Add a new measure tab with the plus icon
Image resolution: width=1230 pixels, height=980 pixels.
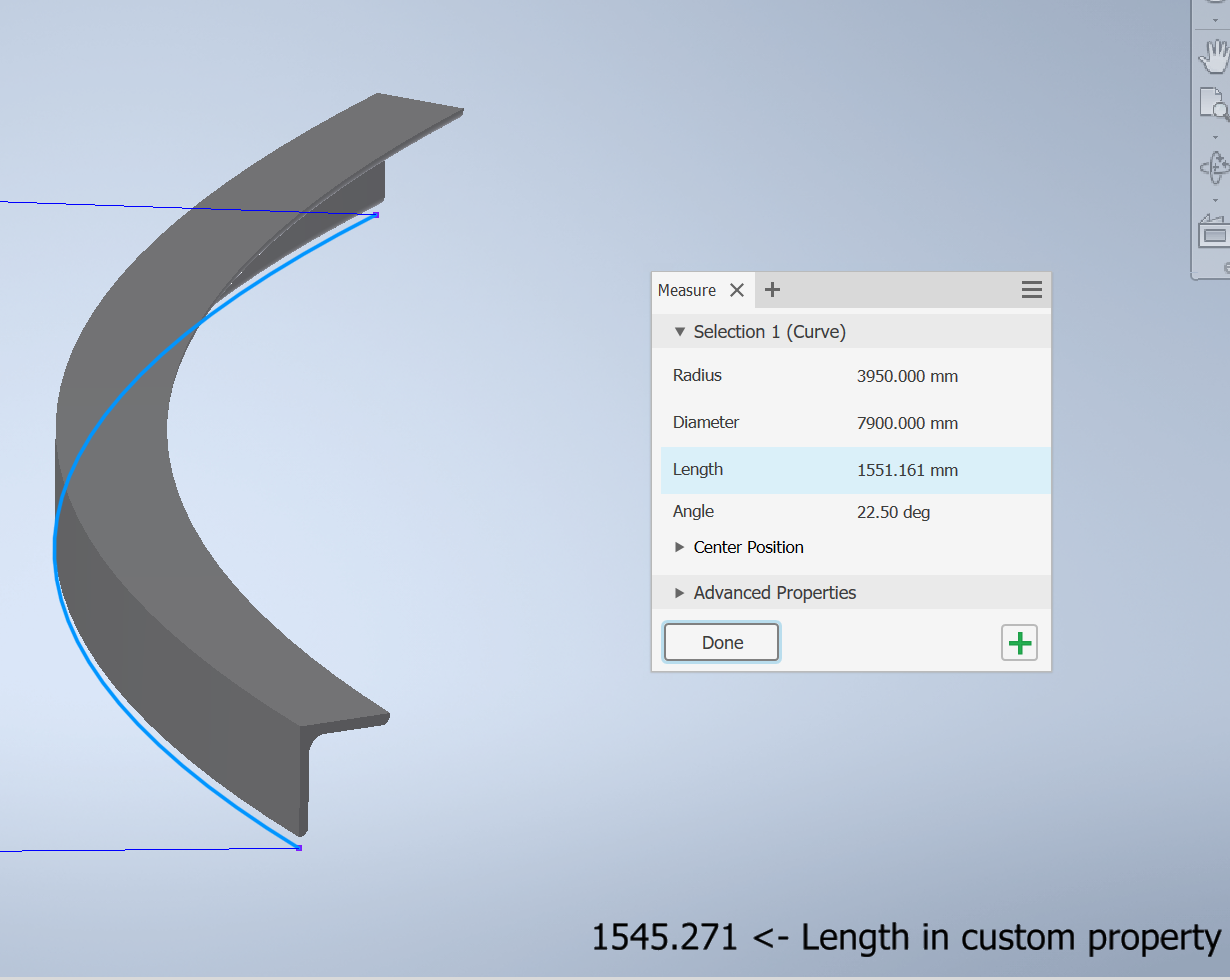coord(772,289)
